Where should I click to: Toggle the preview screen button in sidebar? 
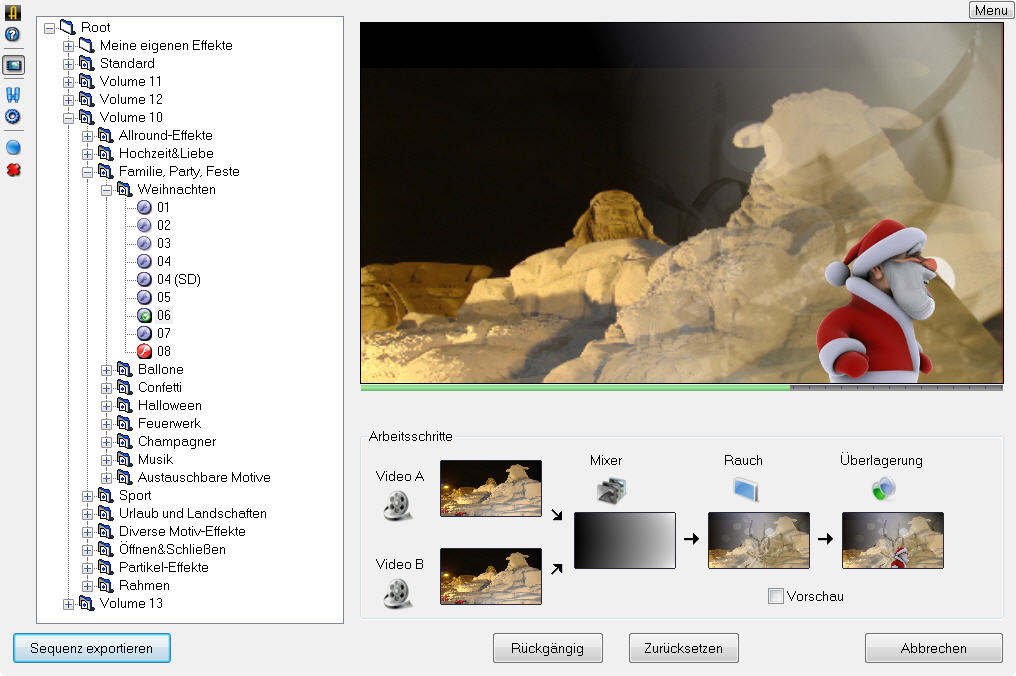coord(13,65)
